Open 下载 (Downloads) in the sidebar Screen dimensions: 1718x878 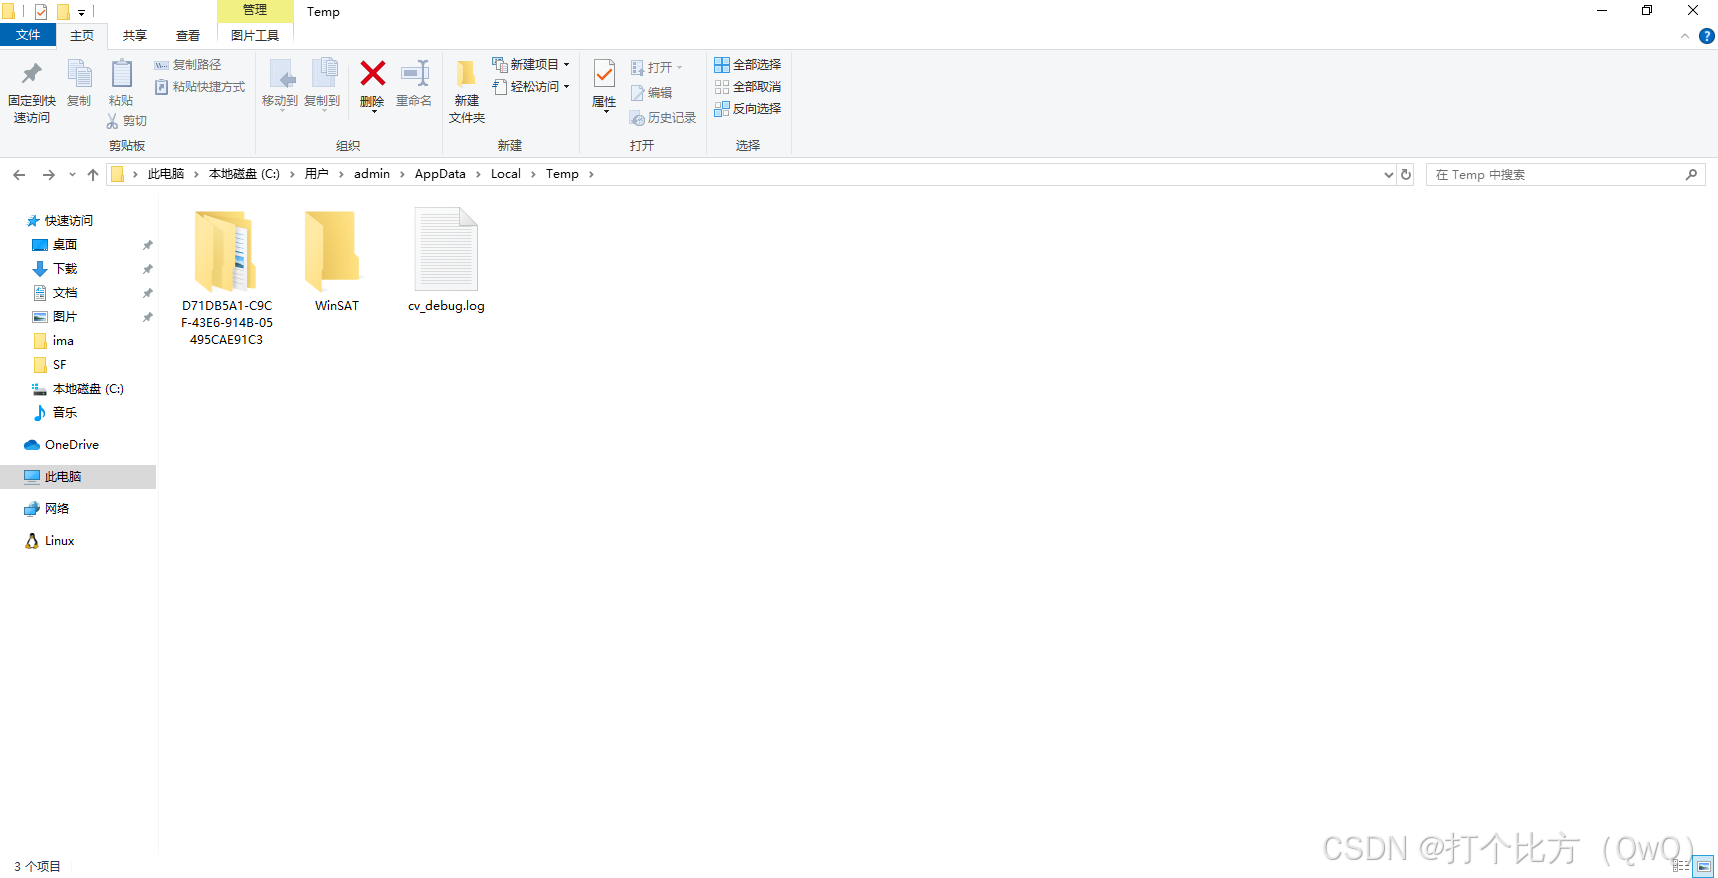pos(55,269)
